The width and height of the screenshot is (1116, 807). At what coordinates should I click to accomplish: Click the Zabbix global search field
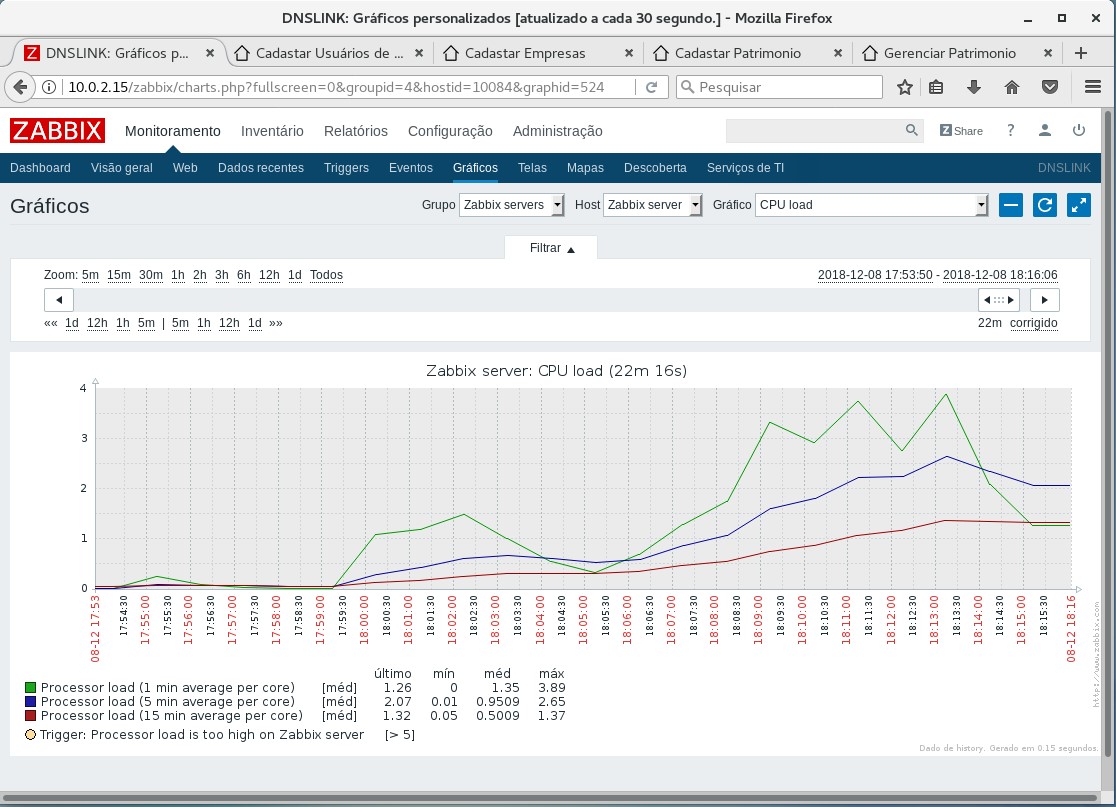(815, 130)
